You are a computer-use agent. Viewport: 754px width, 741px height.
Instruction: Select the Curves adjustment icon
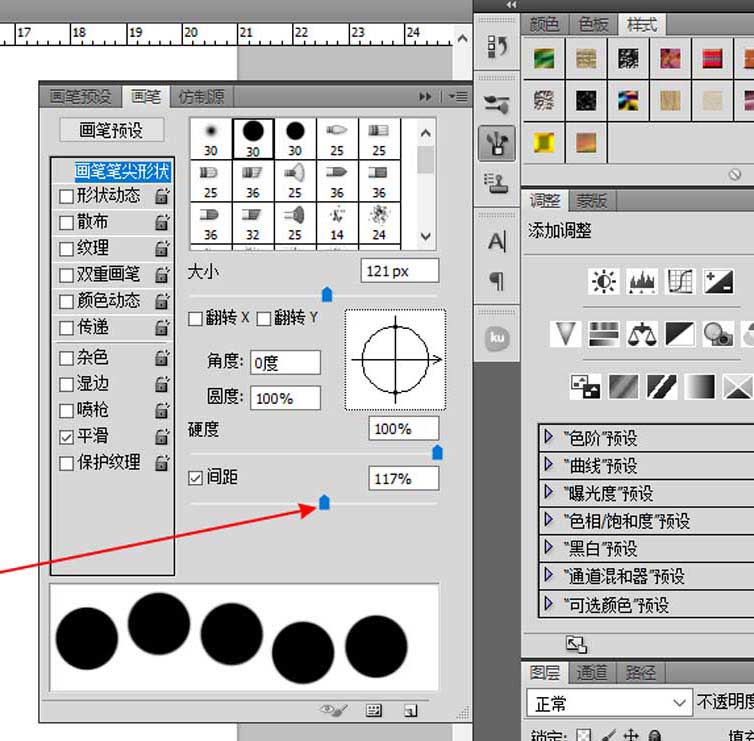click(680, 281)
